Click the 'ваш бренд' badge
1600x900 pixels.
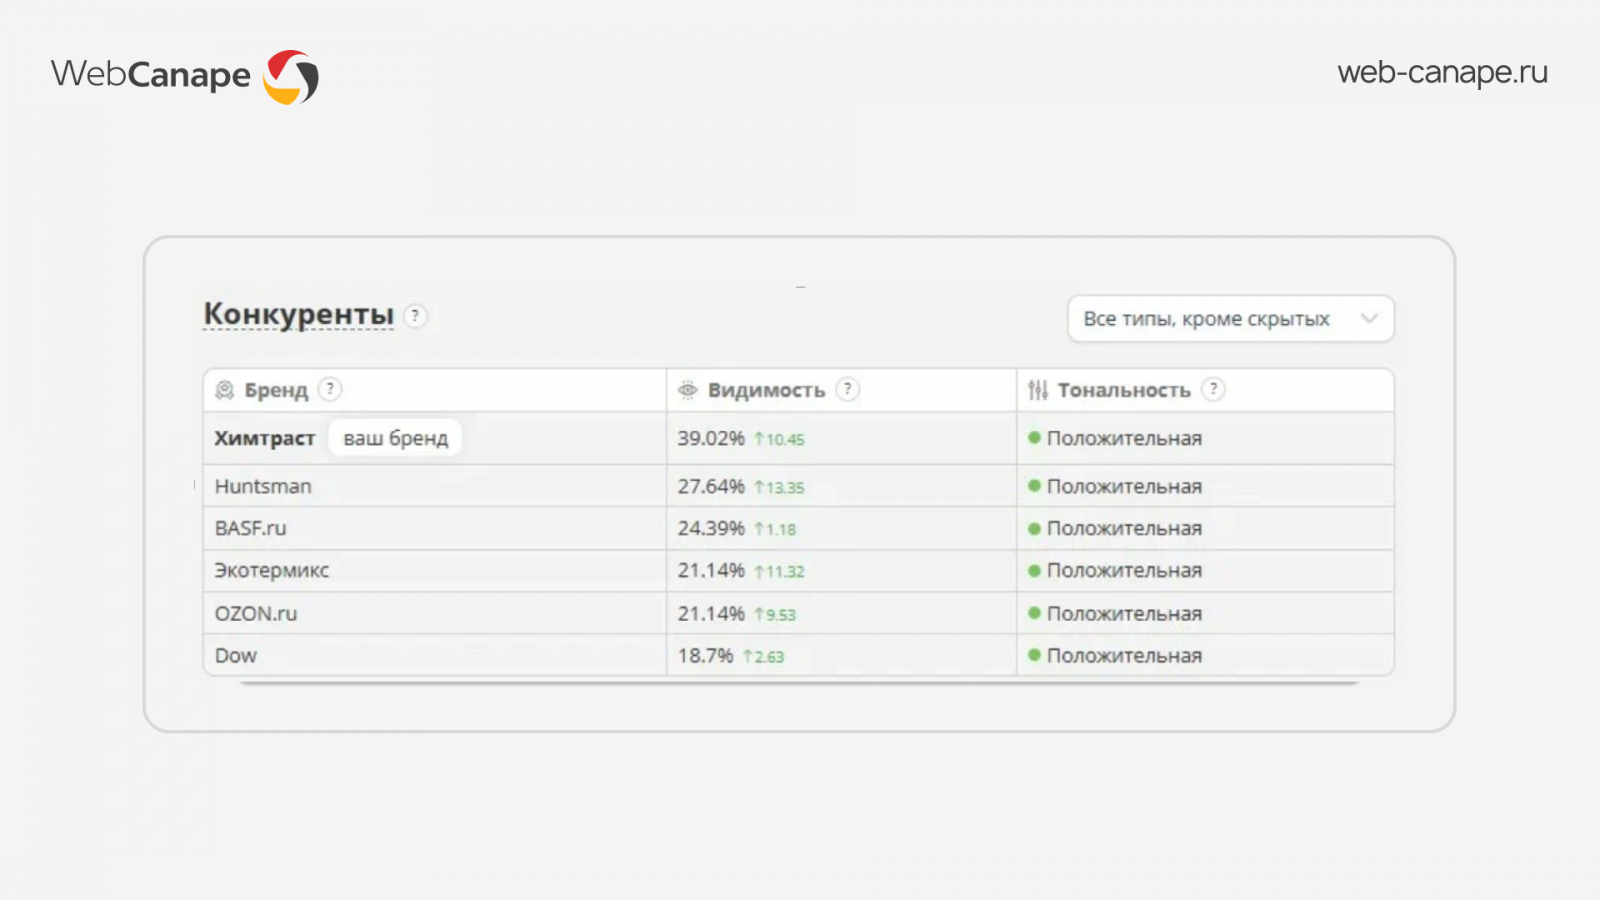[x=396, y=438]
